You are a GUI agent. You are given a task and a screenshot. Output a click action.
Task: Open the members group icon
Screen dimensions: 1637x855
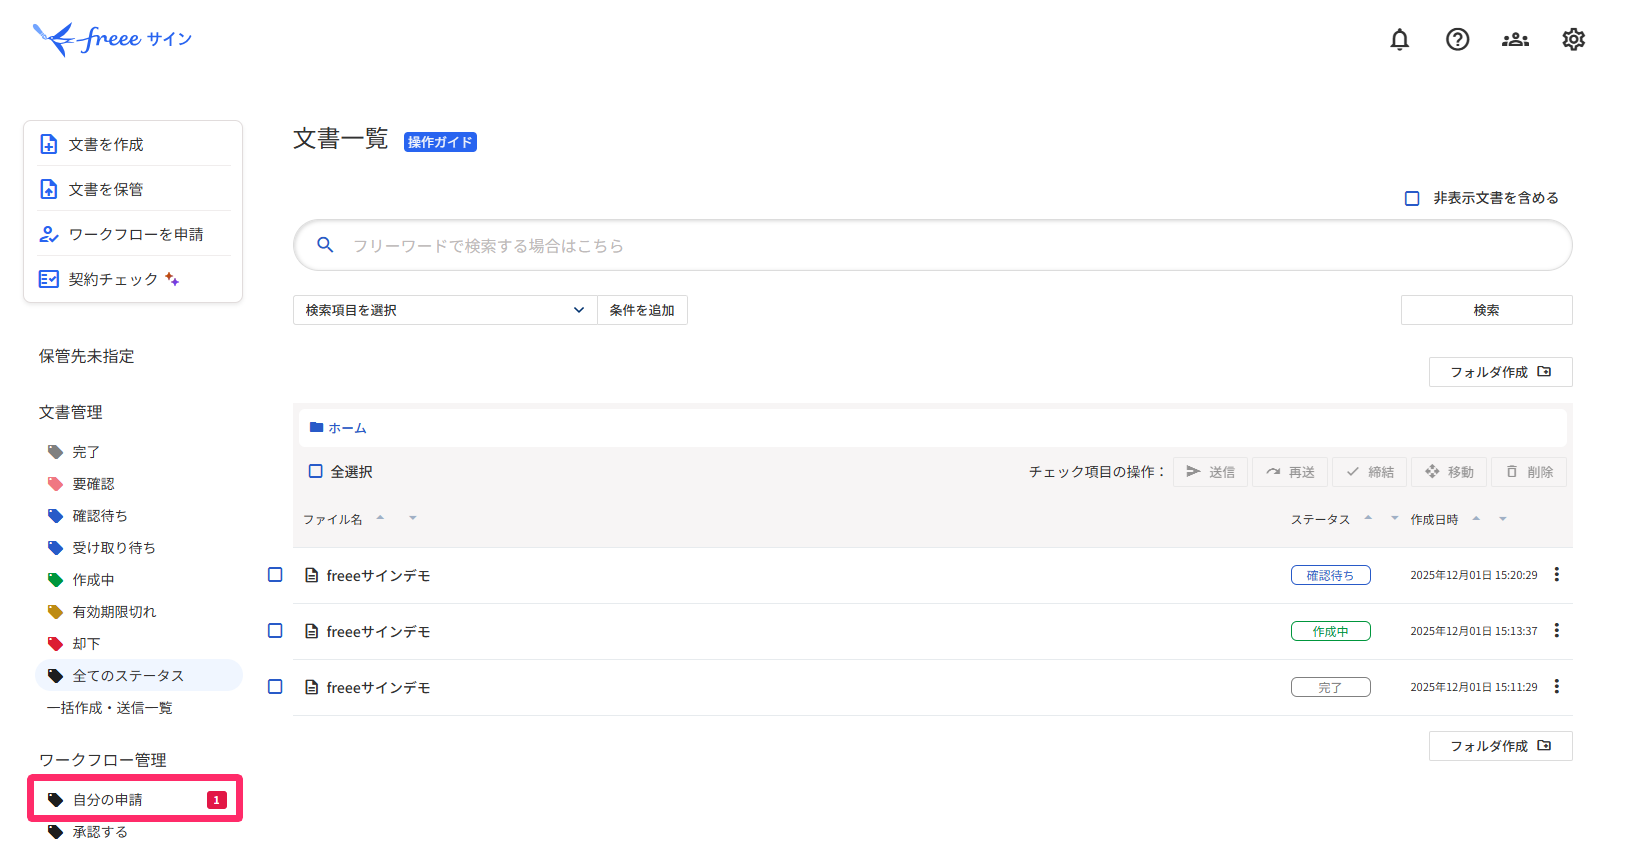tap(1516, 39)
